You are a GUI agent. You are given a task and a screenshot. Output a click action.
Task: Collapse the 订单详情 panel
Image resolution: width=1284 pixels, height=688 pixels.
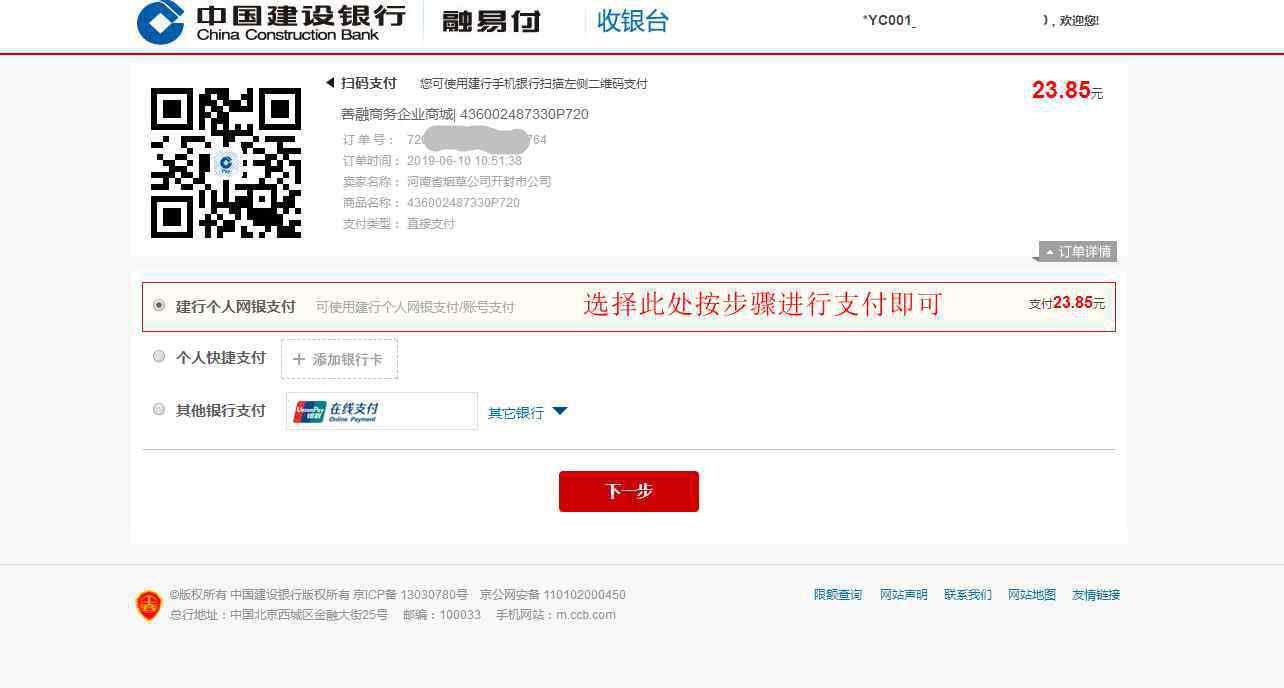point(1078,251)
